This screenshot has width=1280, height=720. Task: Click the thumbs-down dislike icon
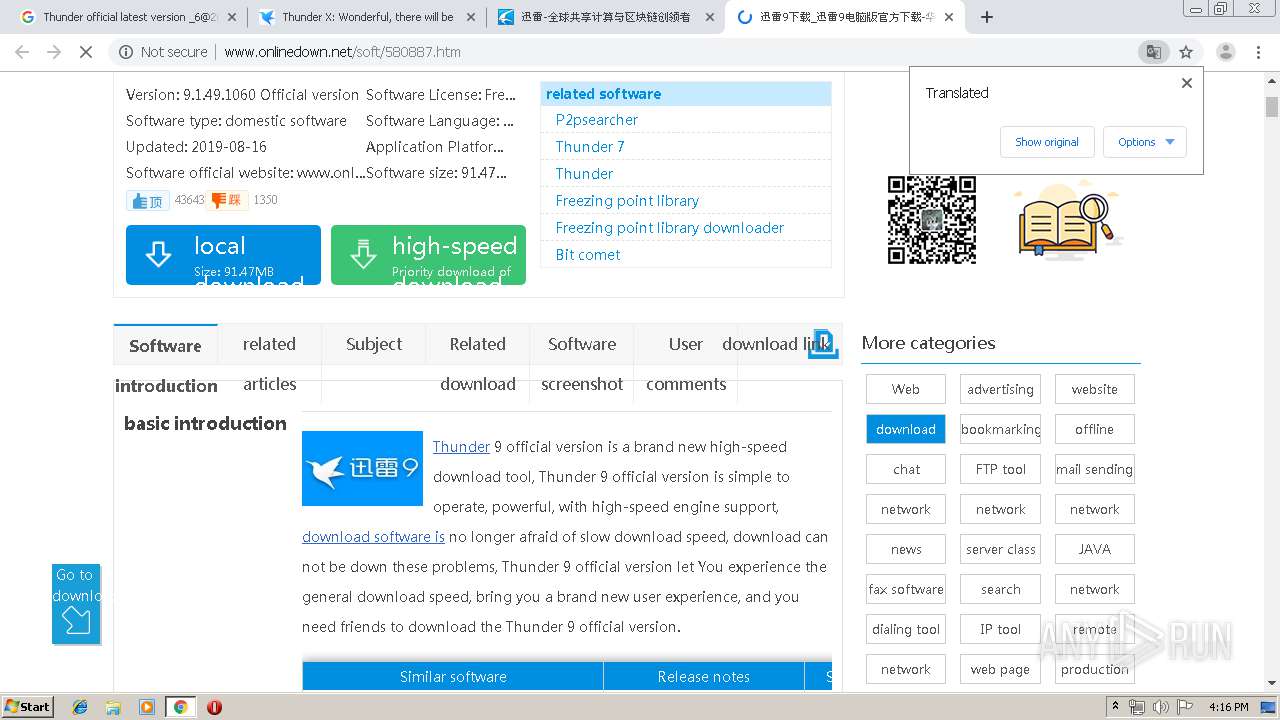(x=227, y=200)
